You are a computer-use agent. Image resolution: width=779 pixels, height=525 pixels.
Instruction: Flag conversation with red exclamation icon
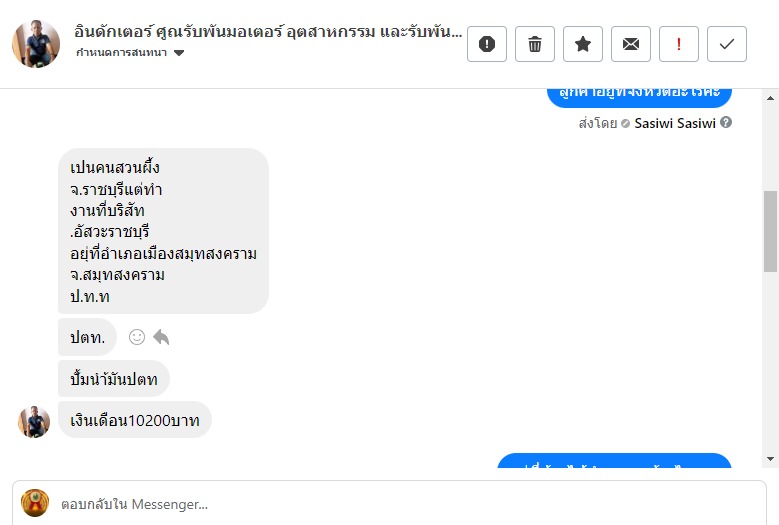pyautogui.click(x=679, y=44)
